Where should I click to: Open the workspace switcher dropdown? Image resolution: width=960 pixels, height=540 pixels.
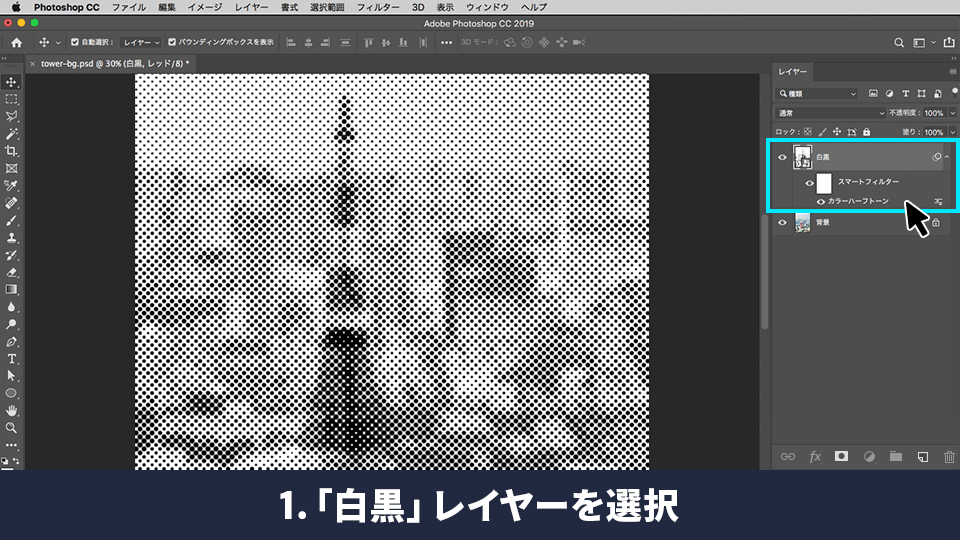pyautogui.click(x=923, y=42)
